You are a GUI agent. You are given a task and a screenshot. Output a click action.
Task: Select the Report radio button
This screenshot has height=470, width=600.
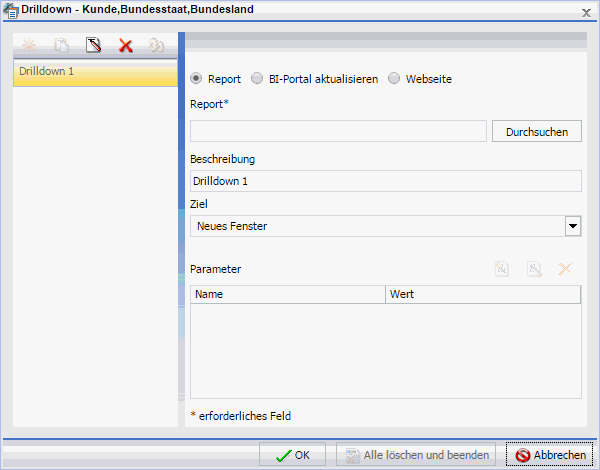(x=196, y=78)
